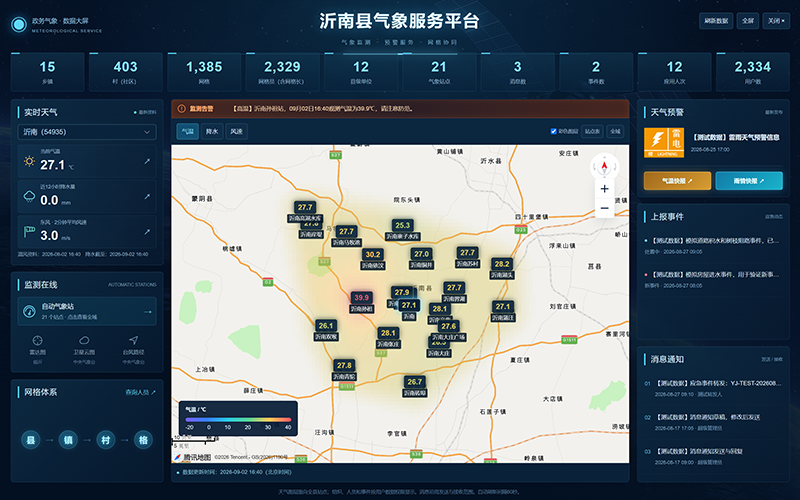Open the 15 乡镇 stat card

(47, 72)
